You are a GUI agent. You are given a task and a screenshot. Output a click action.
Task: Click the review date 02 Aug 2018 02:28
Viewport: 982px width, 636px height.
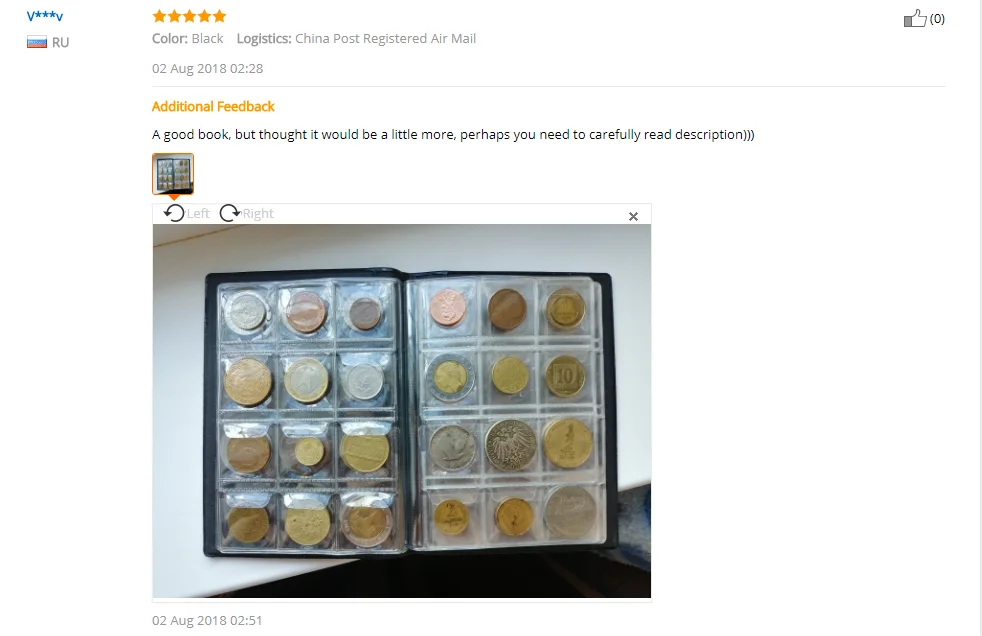tap(207, 68)
